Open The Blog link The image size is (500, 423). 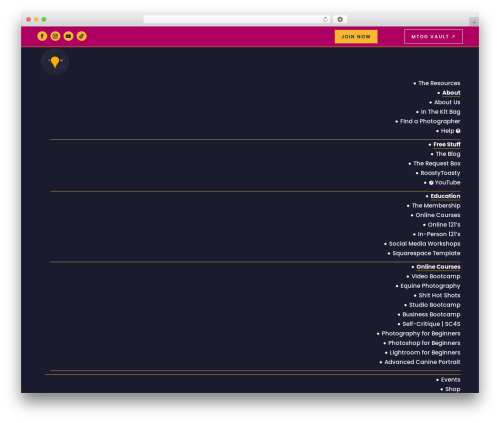[448, 154]
